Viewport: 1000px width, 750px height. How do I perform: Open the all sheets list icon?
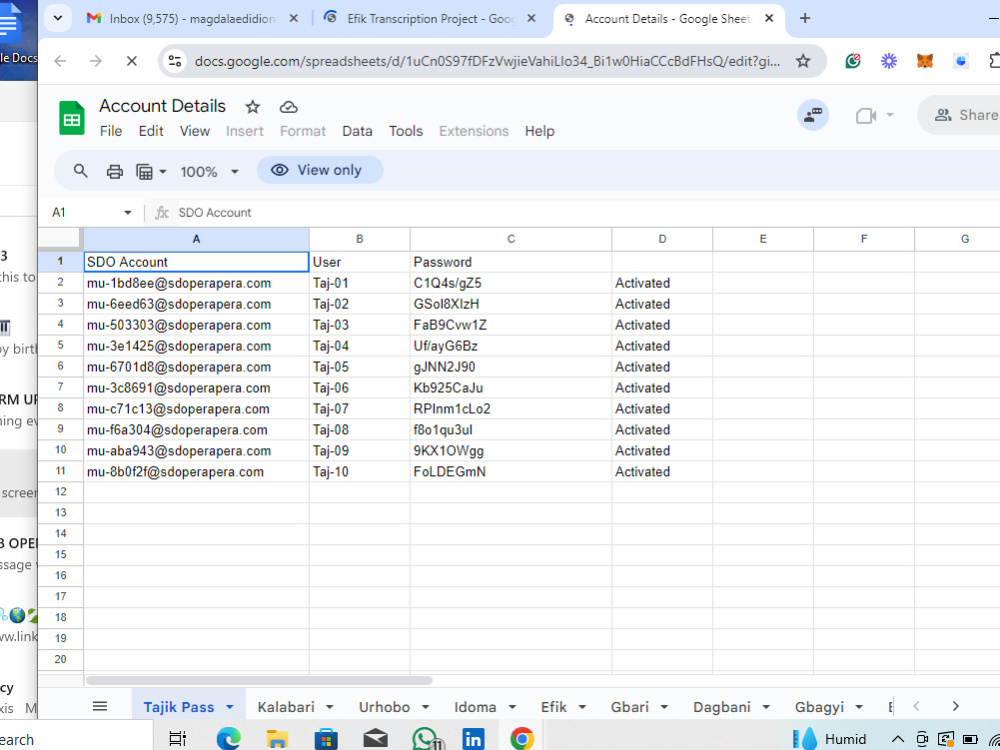(x=100, y=706)
